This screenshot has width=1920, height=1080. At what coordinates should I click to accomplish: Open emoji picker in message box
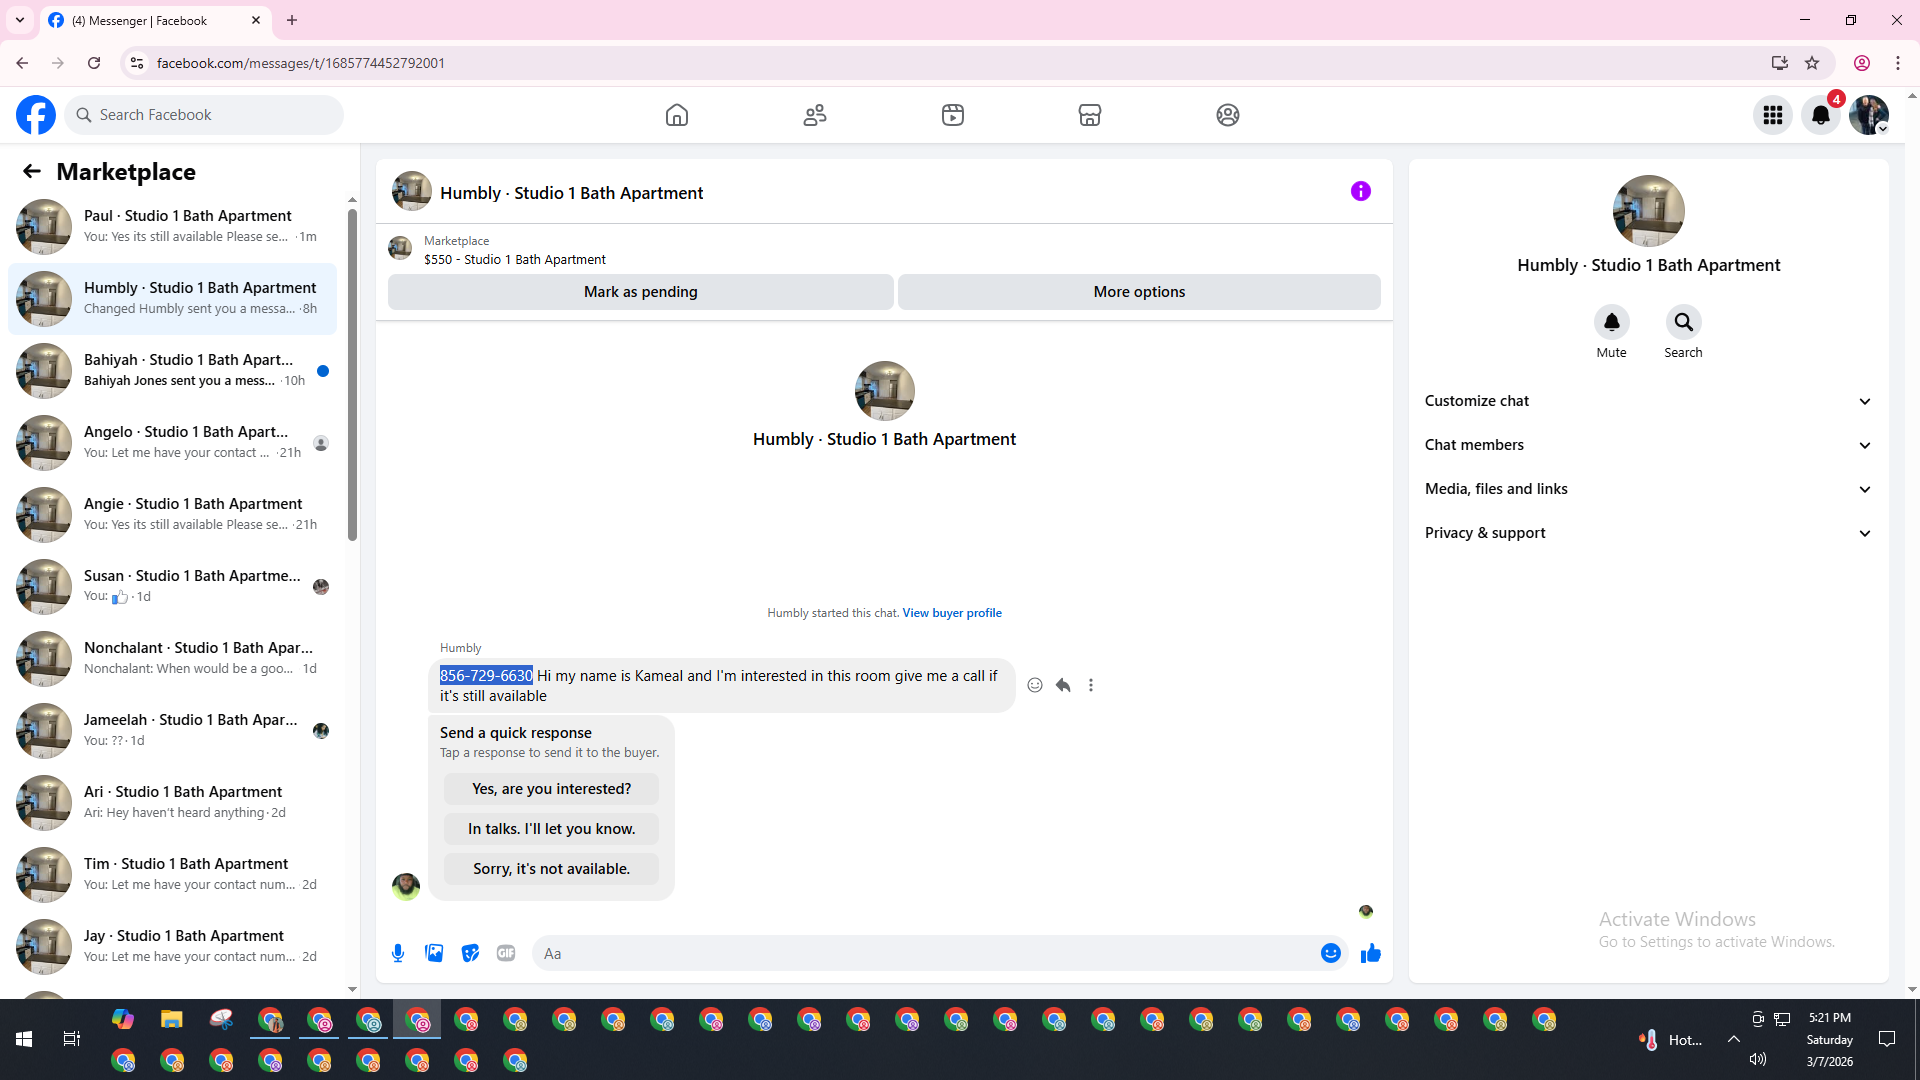click(x=1331, y=953)
